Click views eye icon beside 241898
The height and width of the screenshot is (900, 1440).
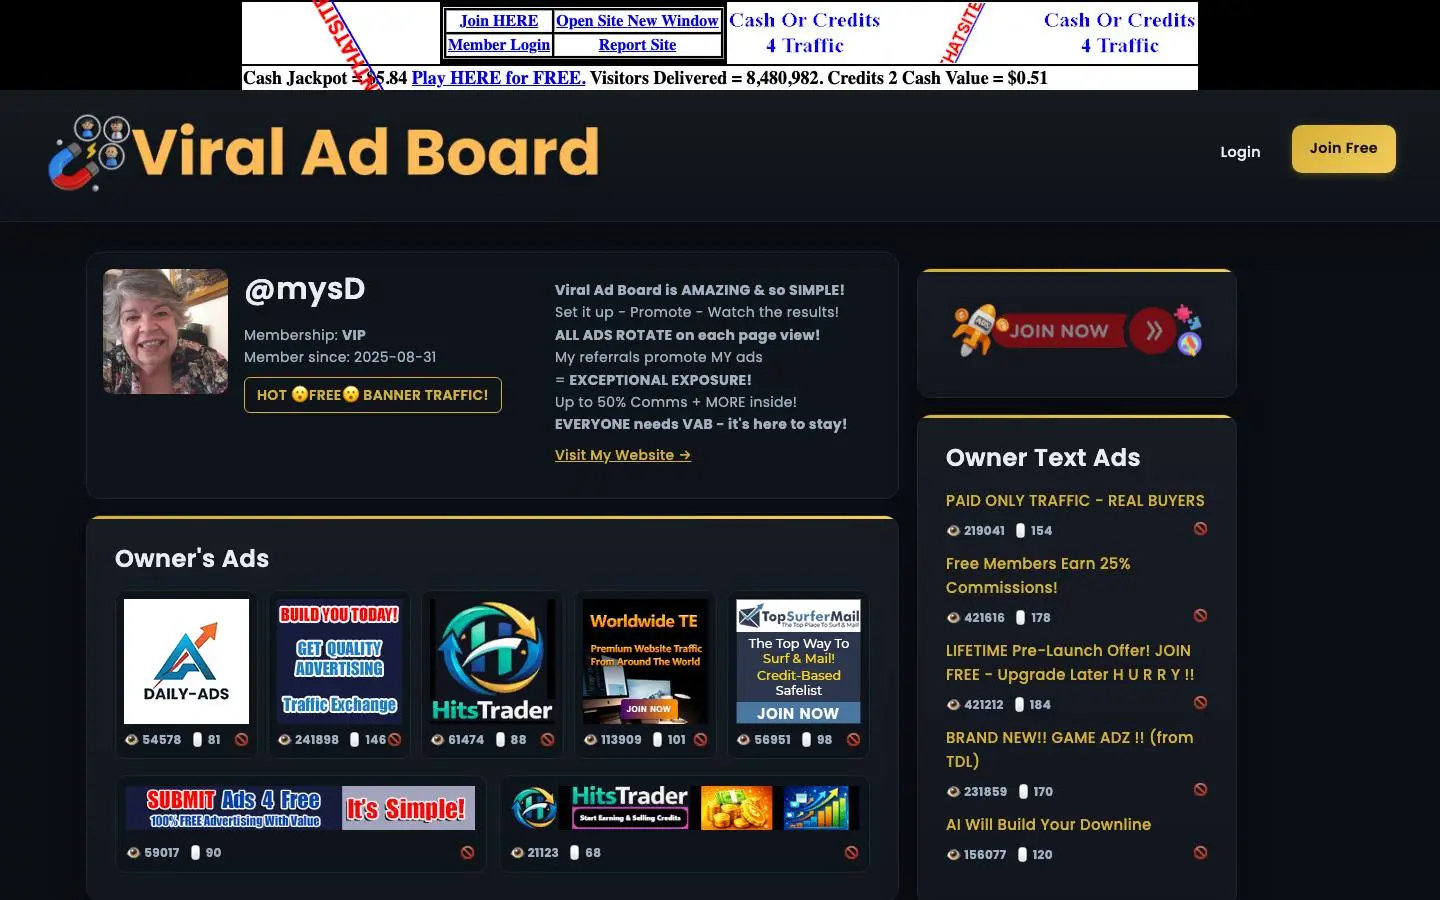tap(284, 740)
